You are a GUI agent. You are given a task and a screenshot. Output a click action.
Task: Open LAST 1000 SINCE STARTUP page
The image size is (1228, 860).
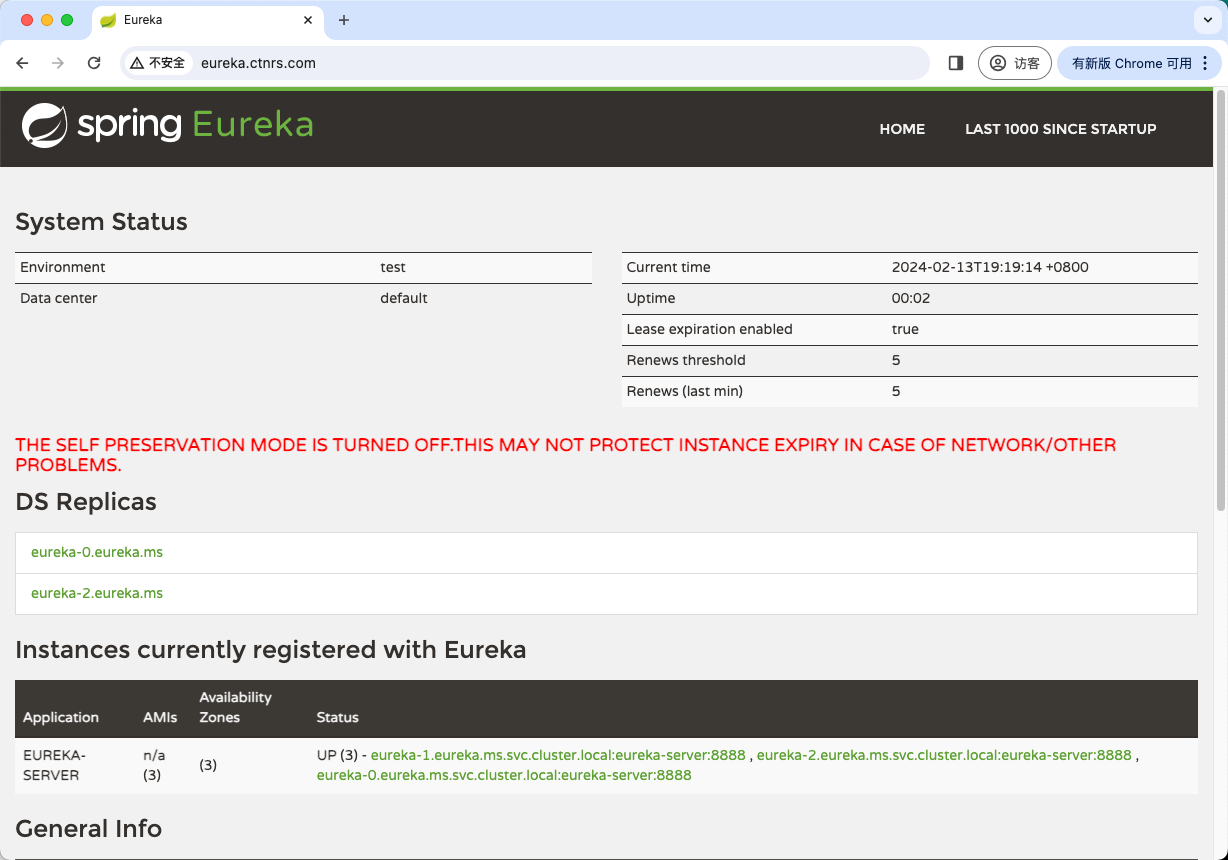tap(1060, 129)
